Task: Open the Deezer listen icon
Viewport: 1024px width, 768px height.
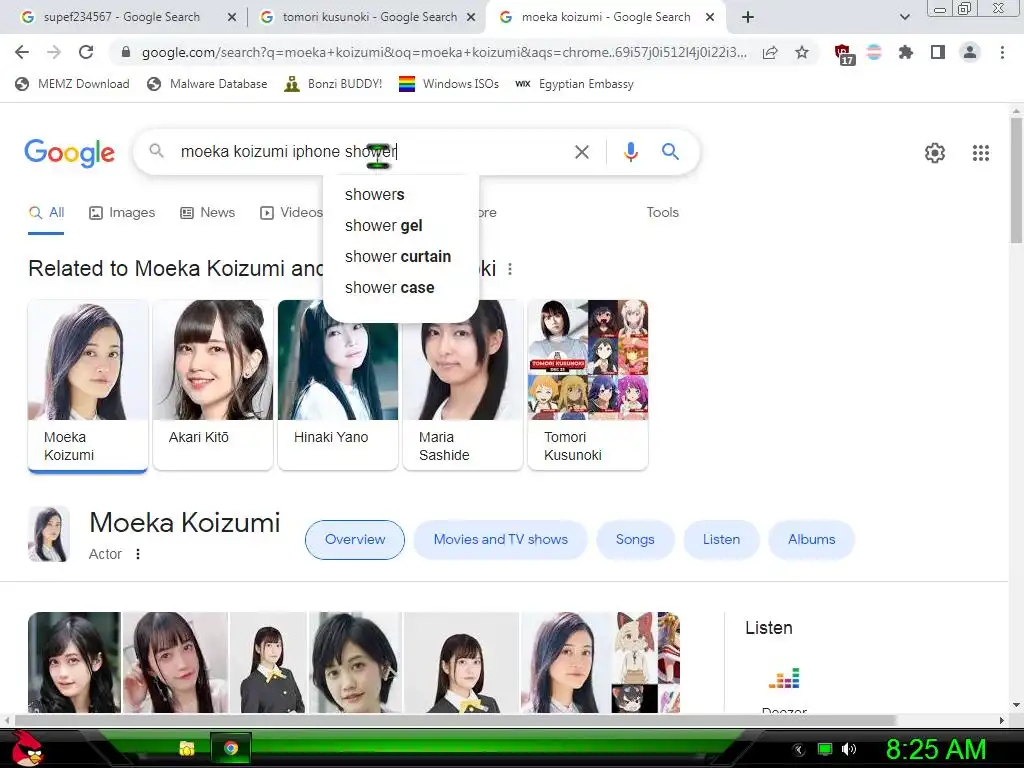Action: click(x=784, y=678)
